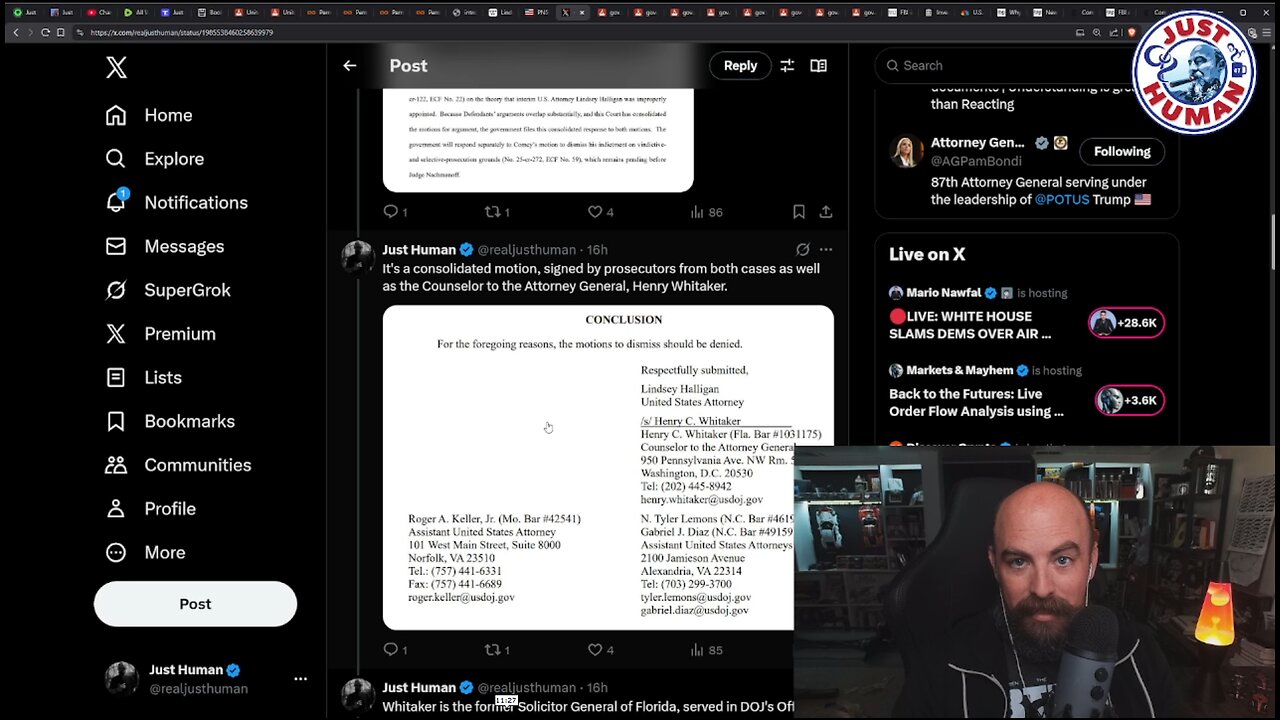Open @realjusthuman handle on motion tweet
1280x720 pixels.
pos(526,250)
